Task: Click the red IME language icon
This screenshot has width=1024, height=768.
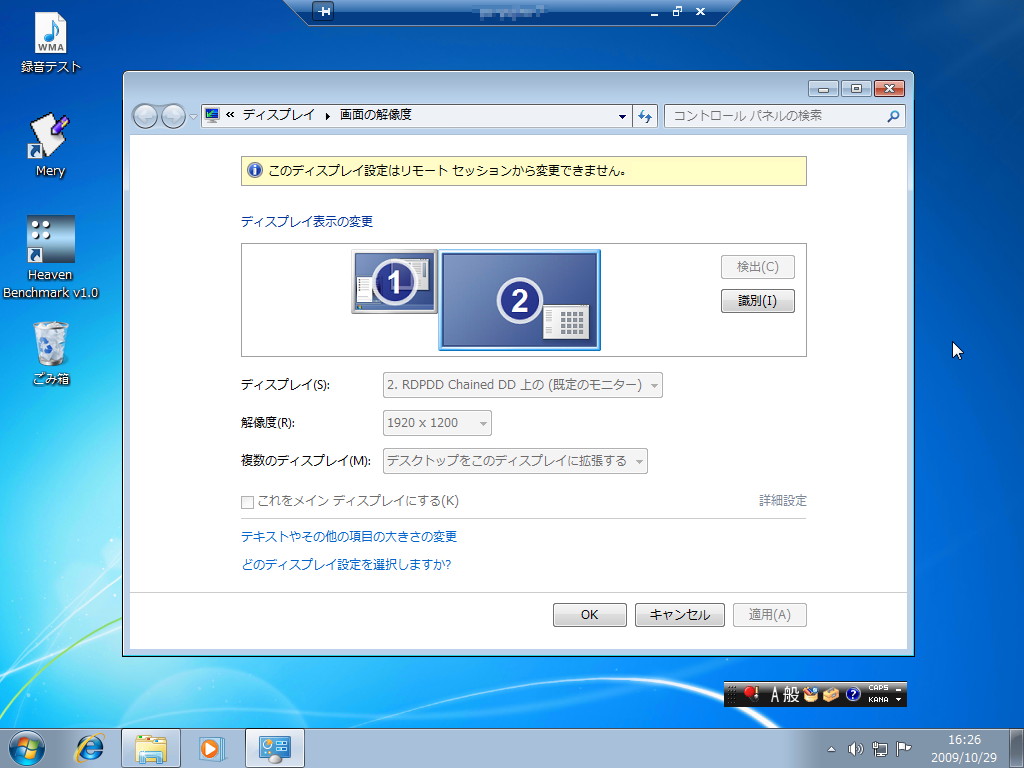Action: pyautogui.click(x=751, y=694)
